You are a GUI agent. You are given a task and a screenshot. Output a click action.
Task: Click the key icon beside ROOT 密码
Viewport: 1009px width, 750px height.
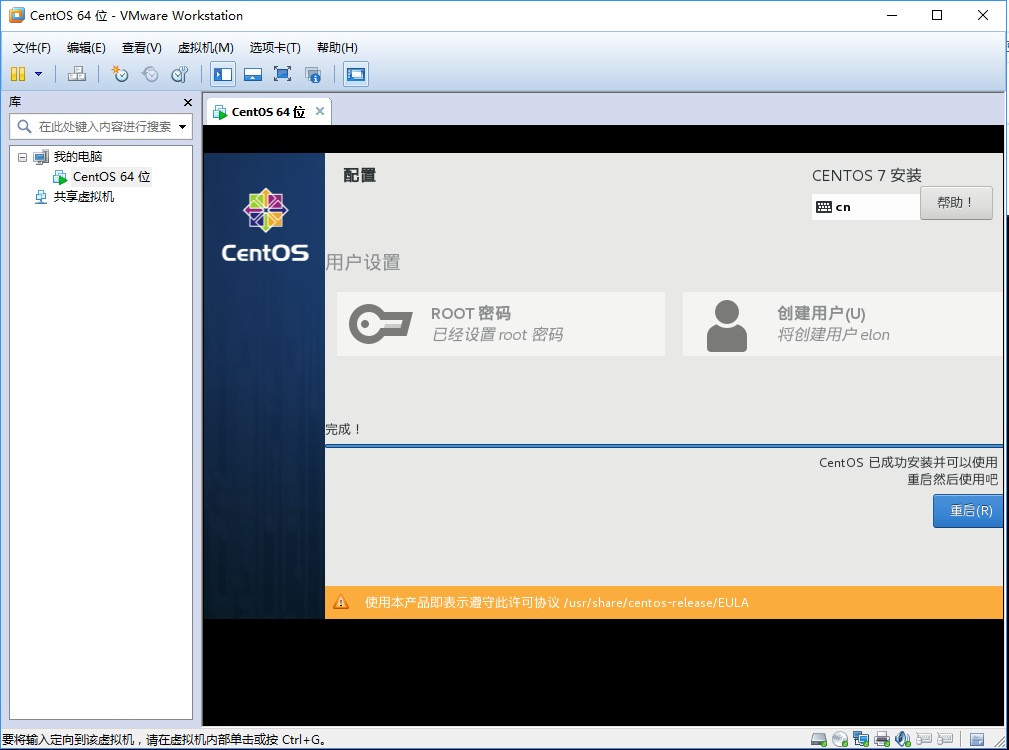click(x=381, y=324)
